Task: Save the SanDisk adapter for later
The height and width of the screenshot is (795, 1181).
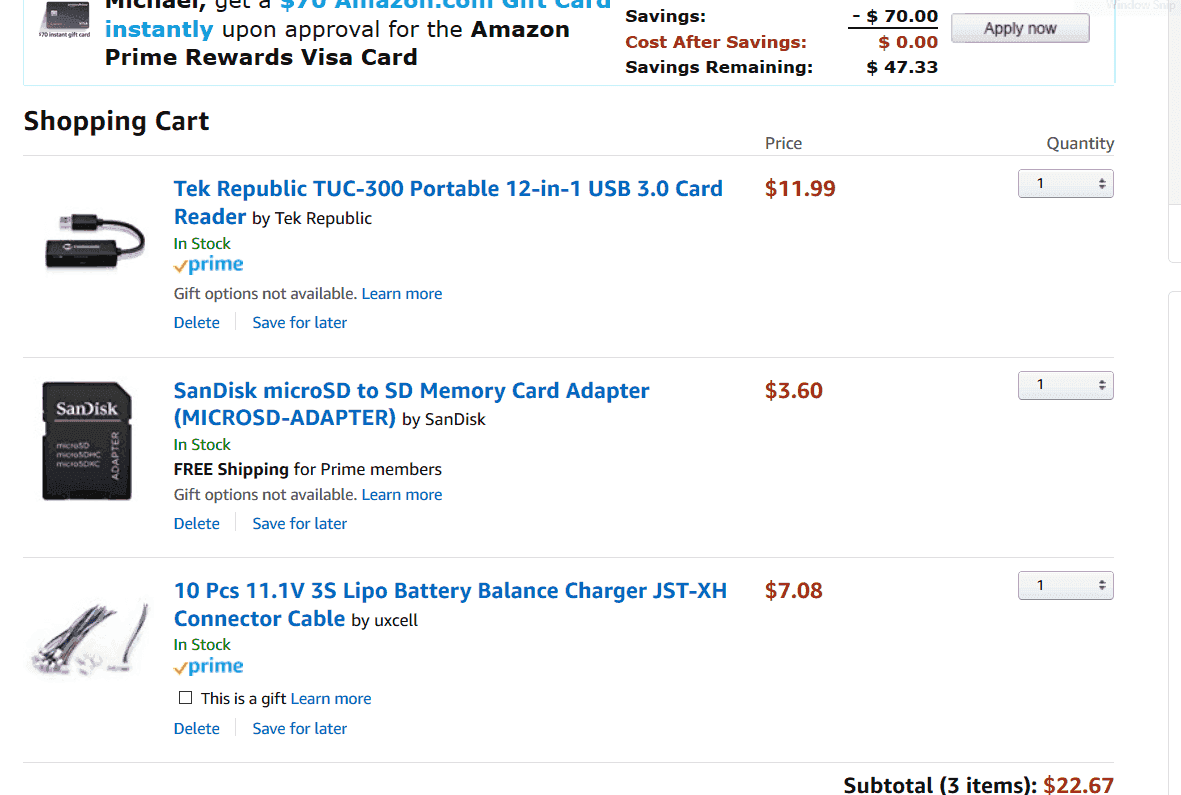Action: 300,524
